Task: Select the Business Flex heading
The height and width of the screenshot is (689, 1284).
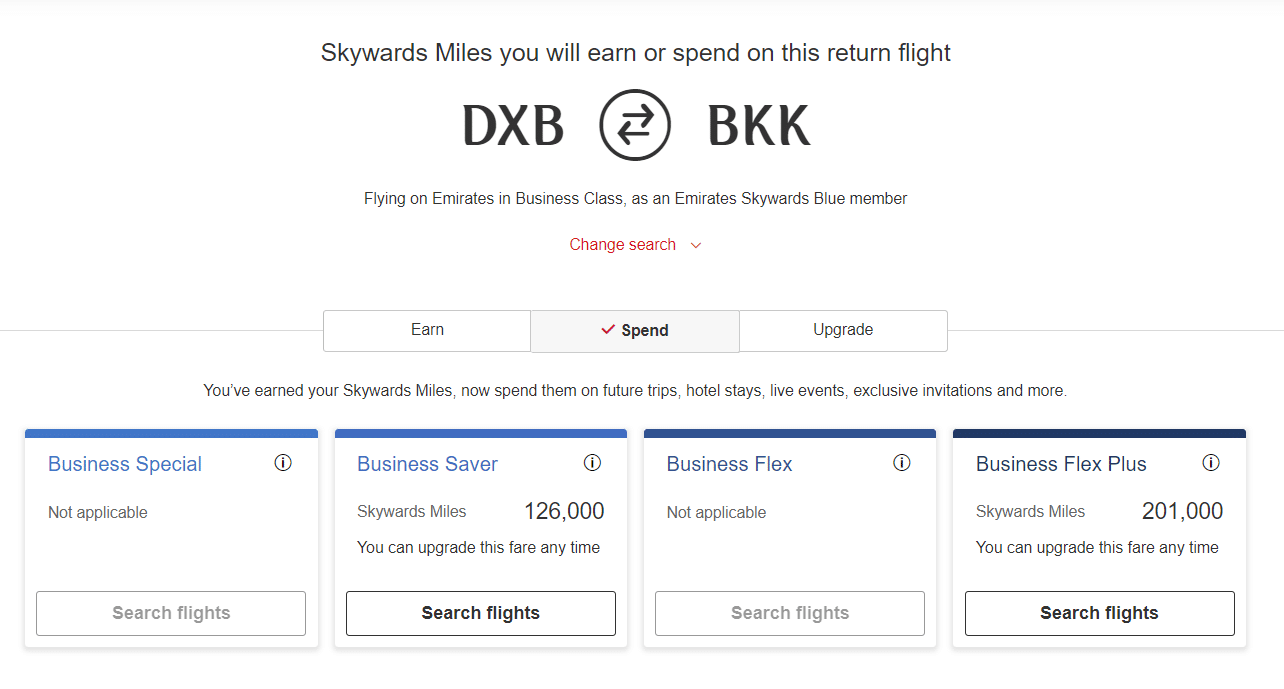Action: (x=729, y=464)
